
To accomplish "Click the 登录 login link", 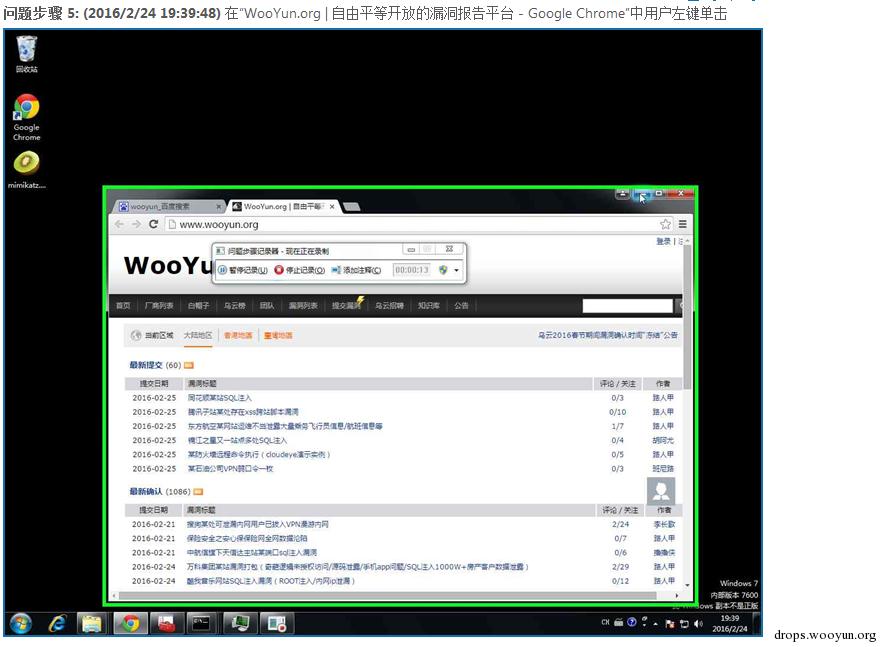I will [663, 241].
